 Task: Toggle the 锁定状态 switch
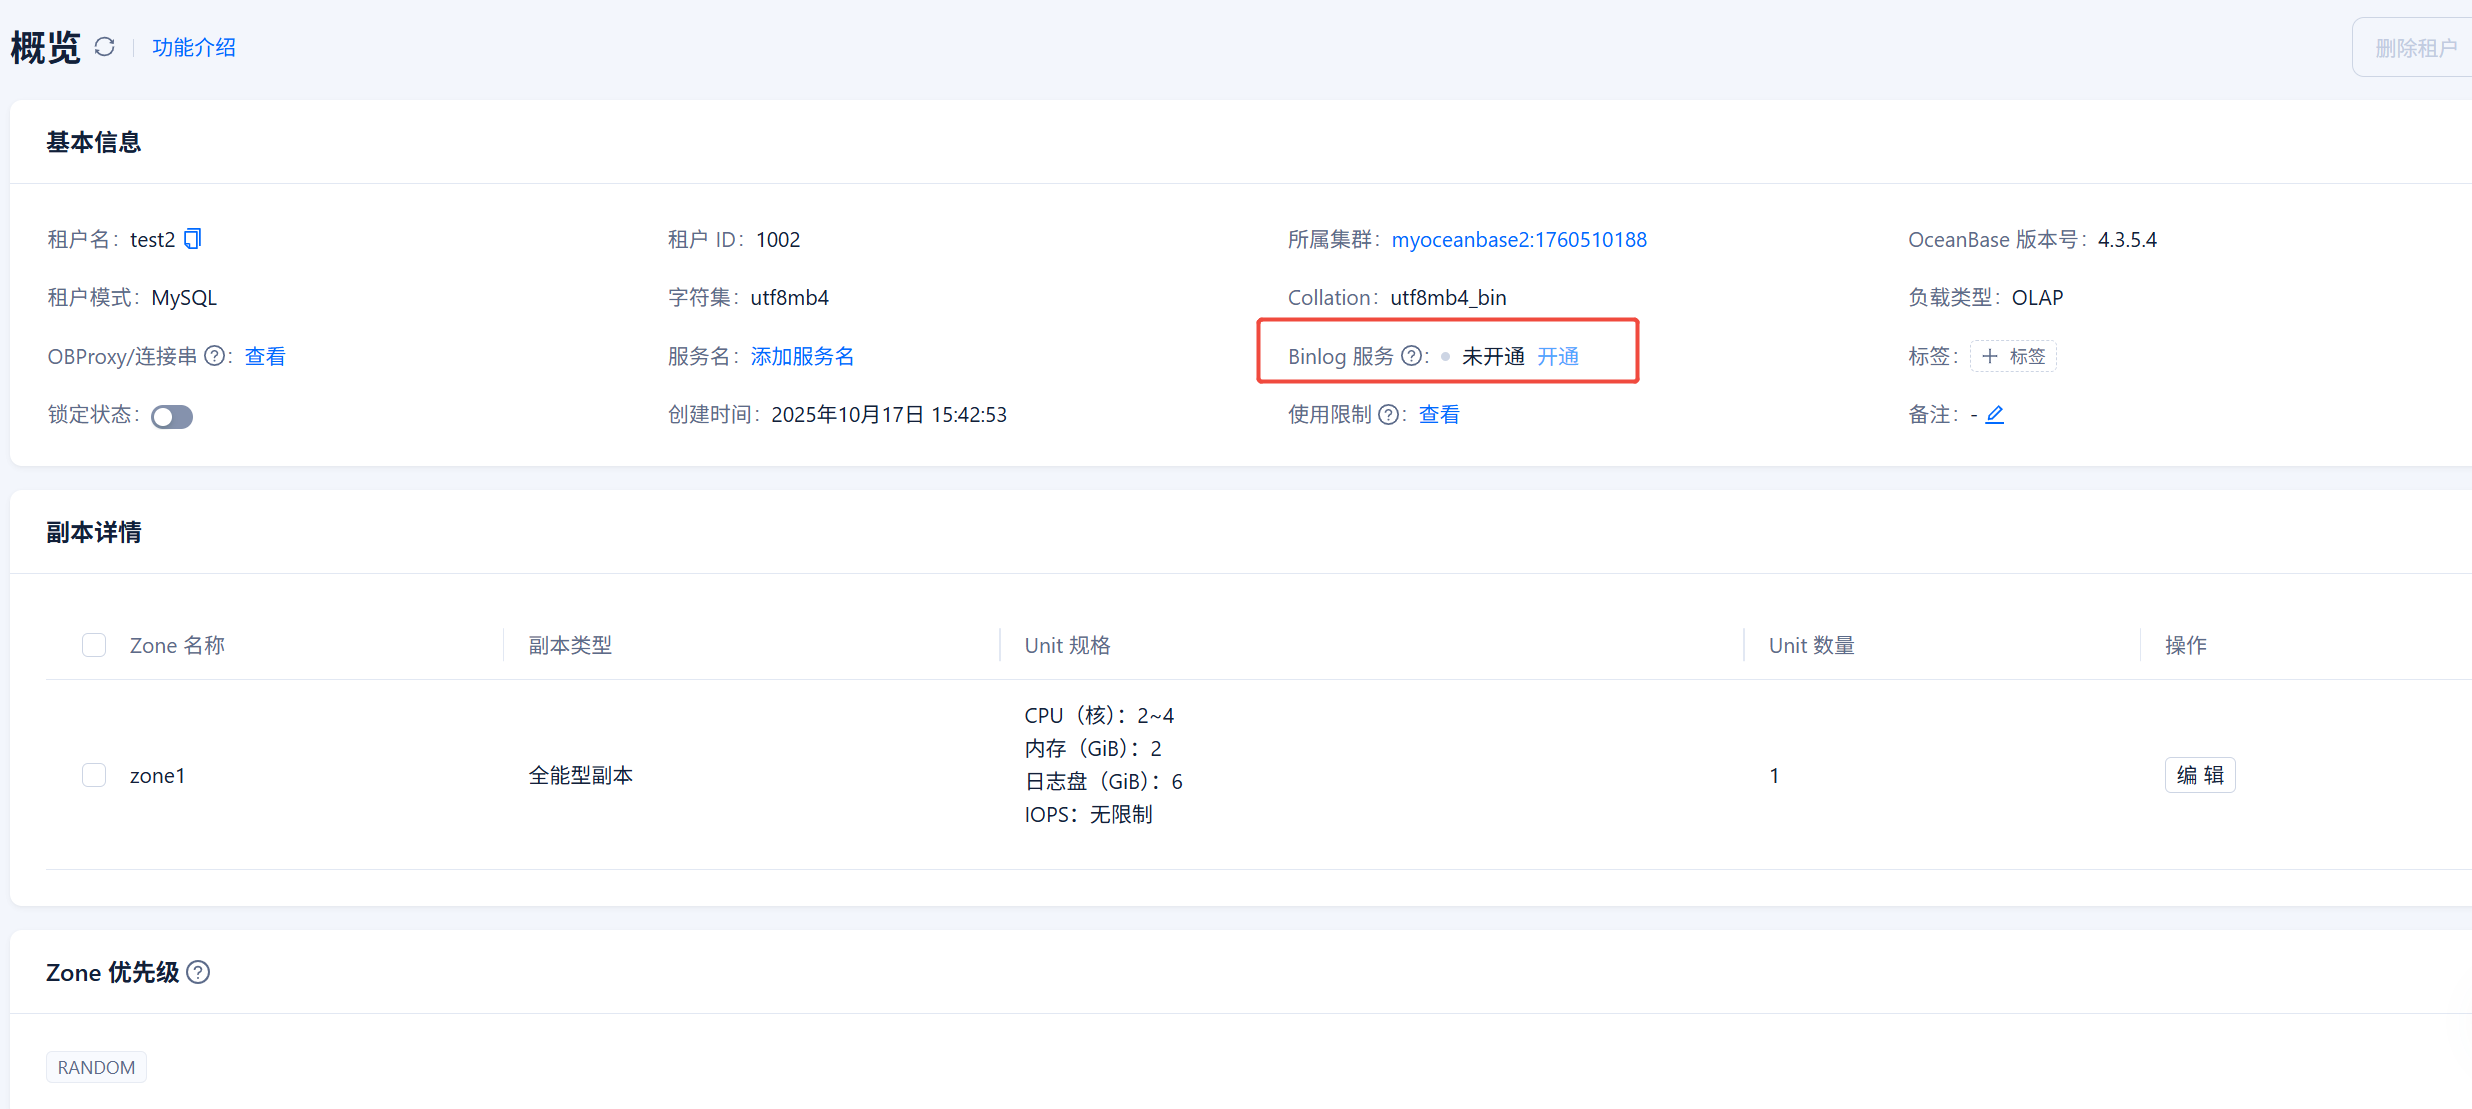(172, 416)
